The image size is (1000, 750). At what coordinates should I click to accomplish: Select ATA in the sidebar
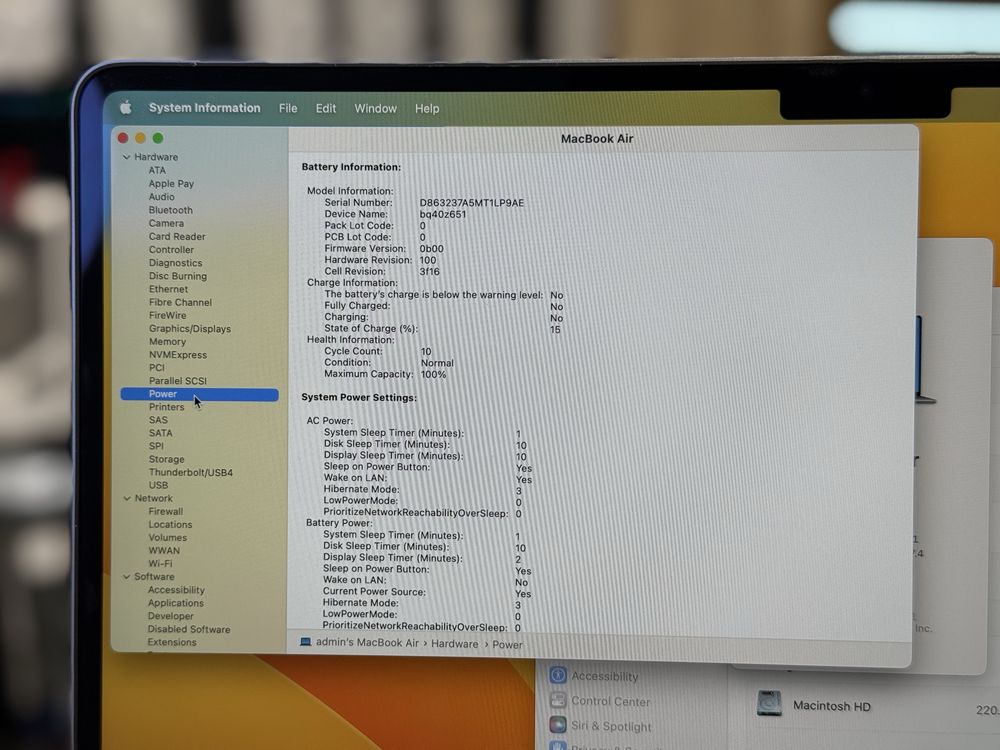157,170
